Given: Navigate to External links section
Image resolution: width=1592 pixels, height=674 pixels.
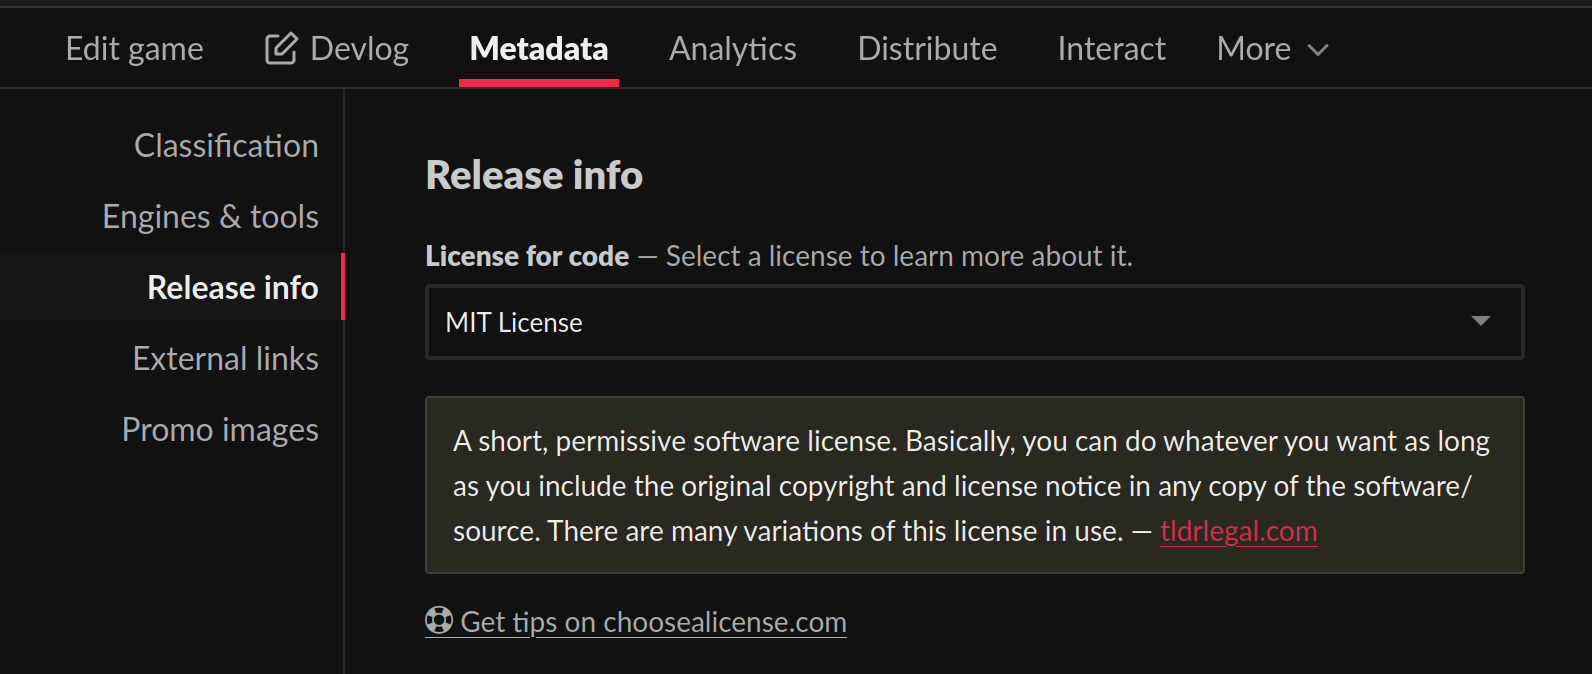Looking at the screenshot, I should pos(225,359).
